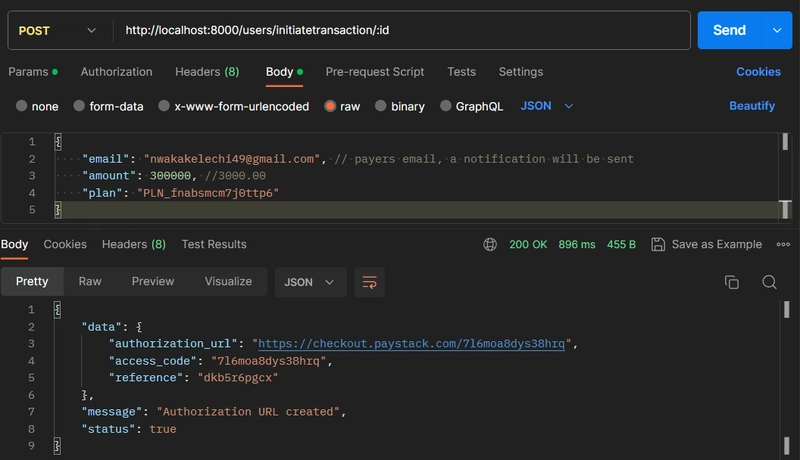Search the response with magnifier icon

coord(769,282)
